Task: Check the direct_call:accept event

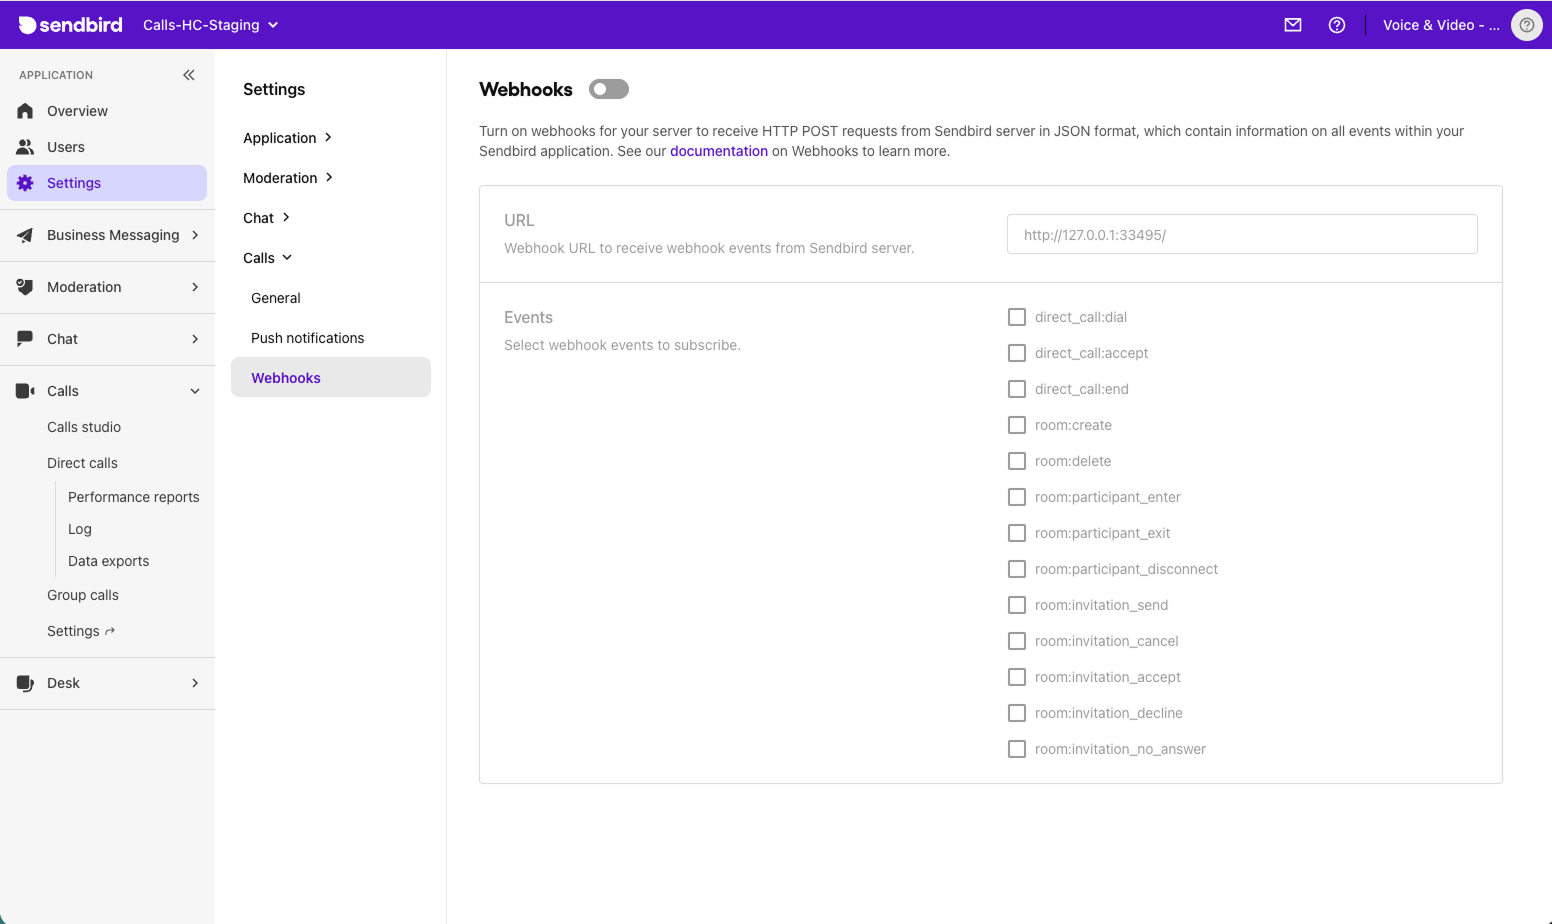Action: (x=1017, y=353)
